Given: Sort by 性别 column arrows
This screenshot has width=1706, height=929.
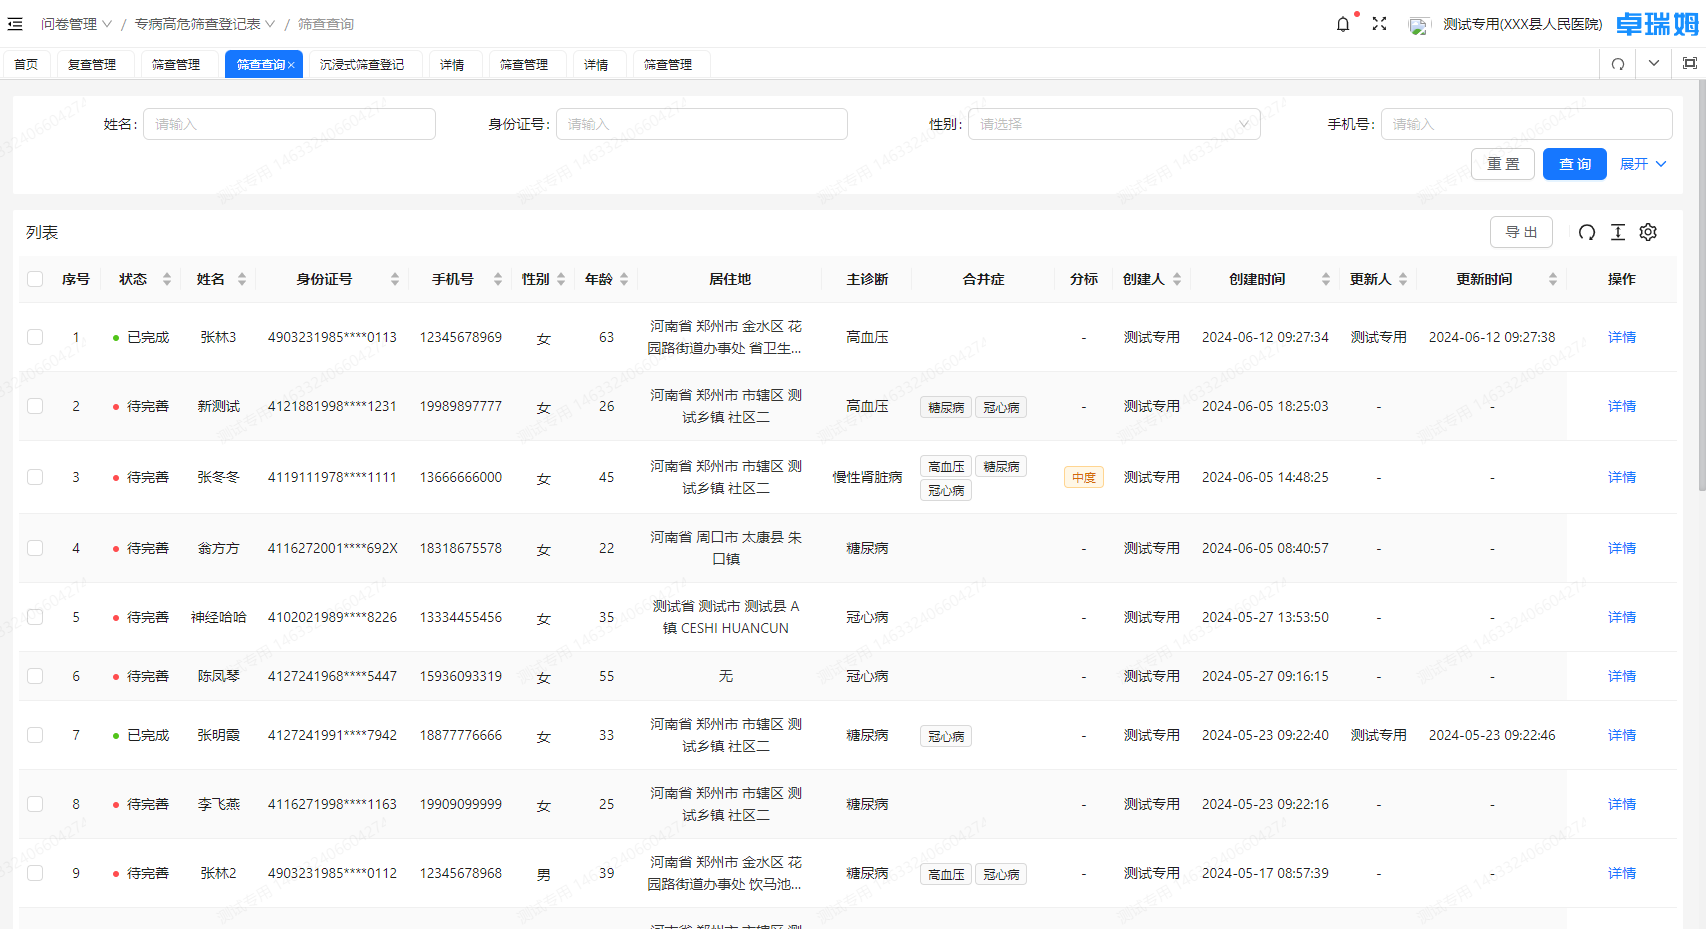Looking at the screenshot, I should 561,279.
